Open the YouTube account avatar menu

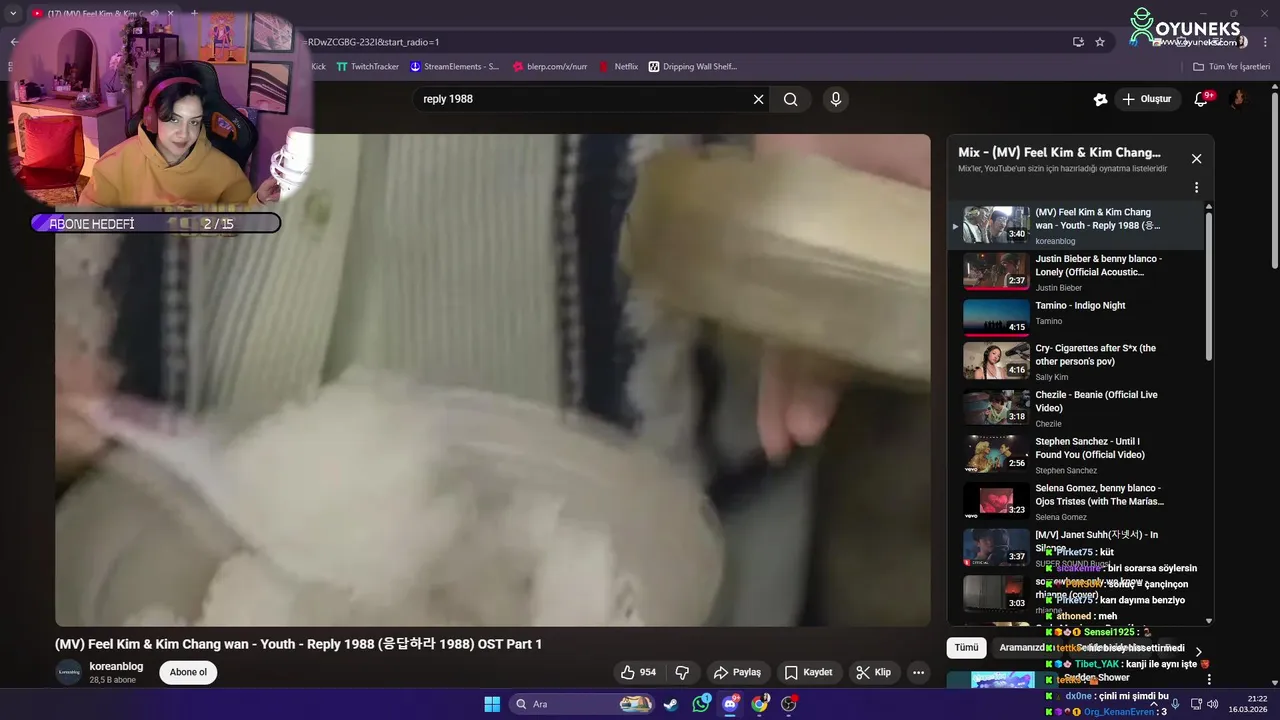[x=1238, y=99]
